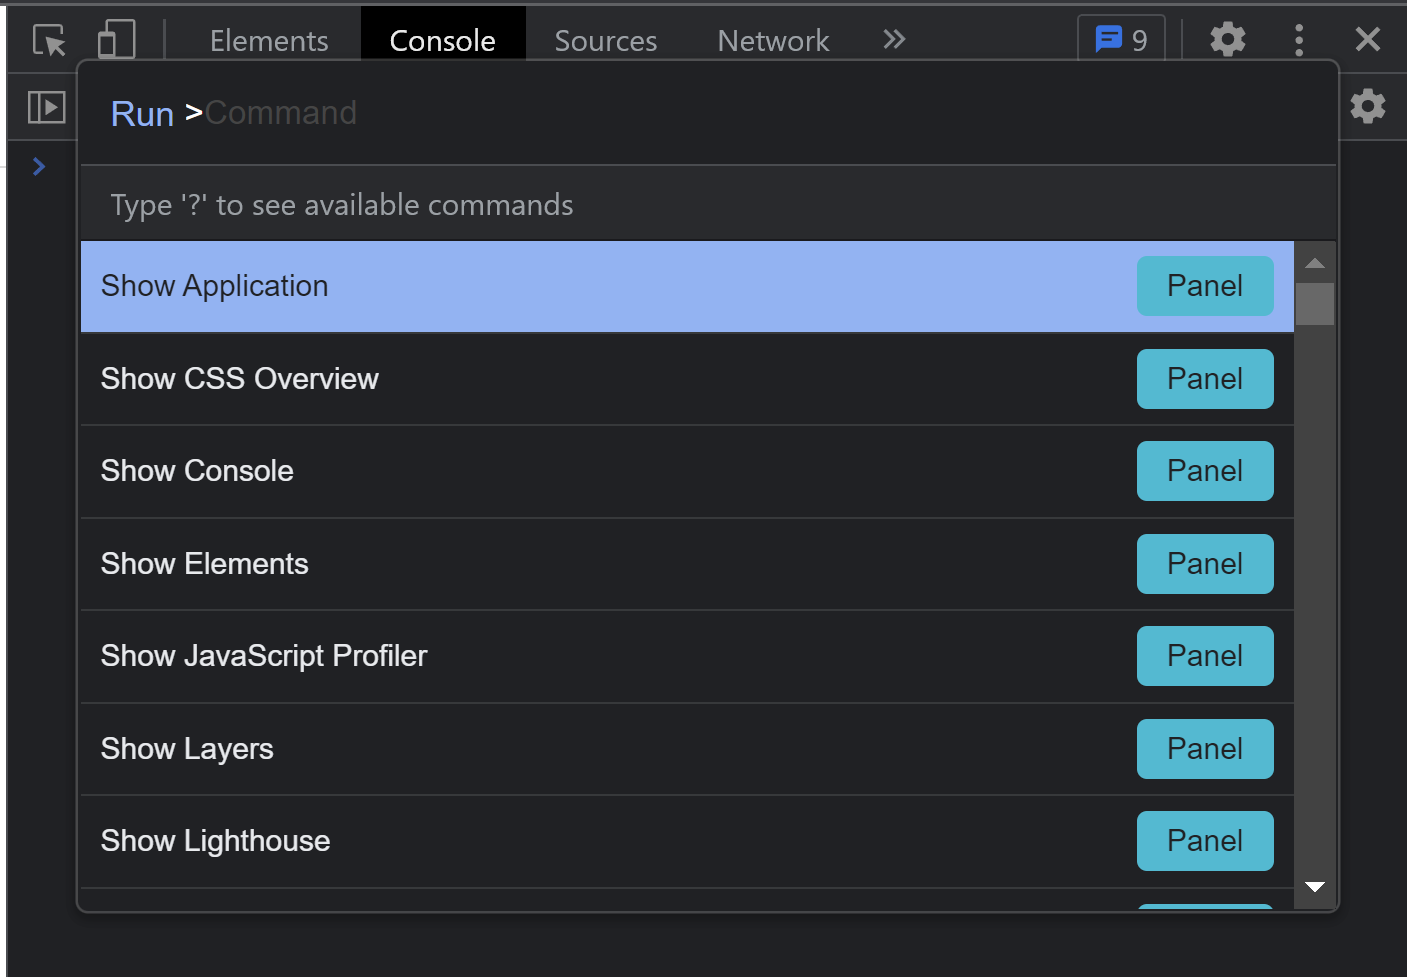Open the right-side settings gear icon

1368,107
